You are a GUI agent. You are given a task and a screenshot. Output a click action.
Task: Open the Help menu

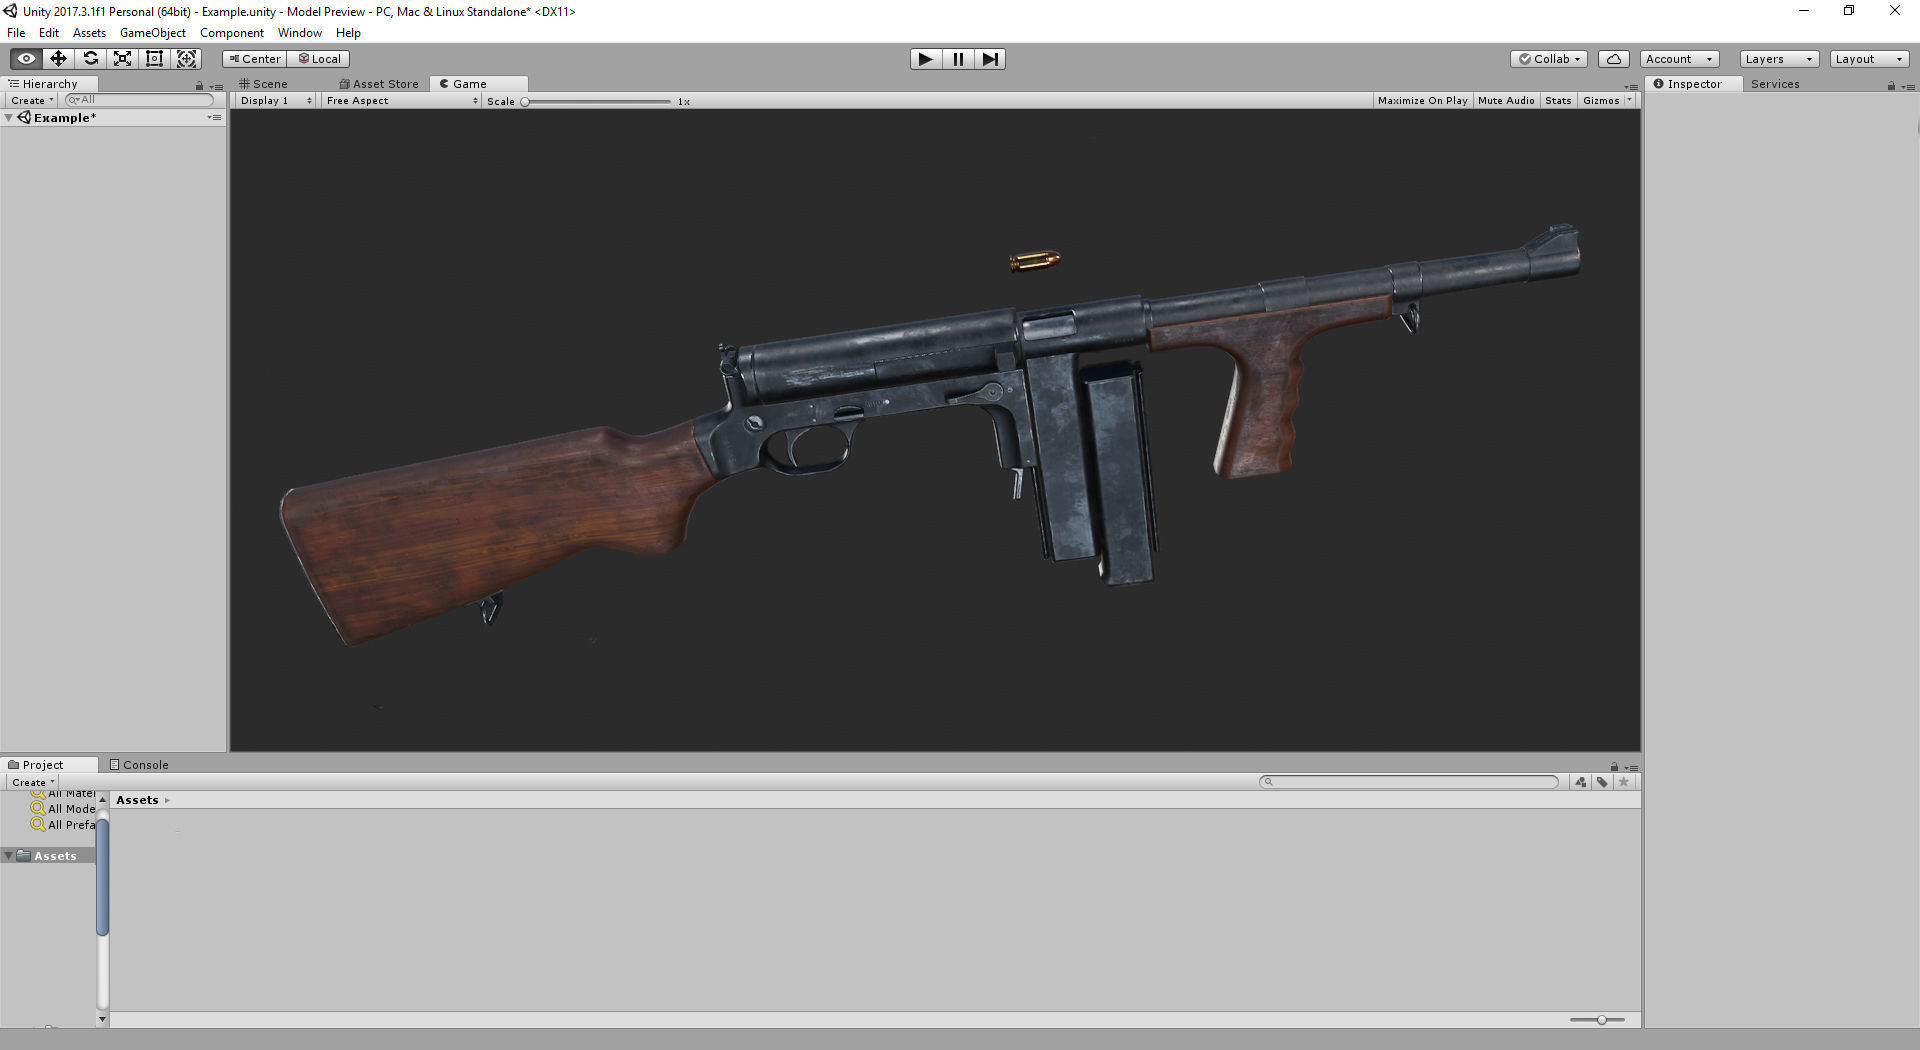(348, 33)
